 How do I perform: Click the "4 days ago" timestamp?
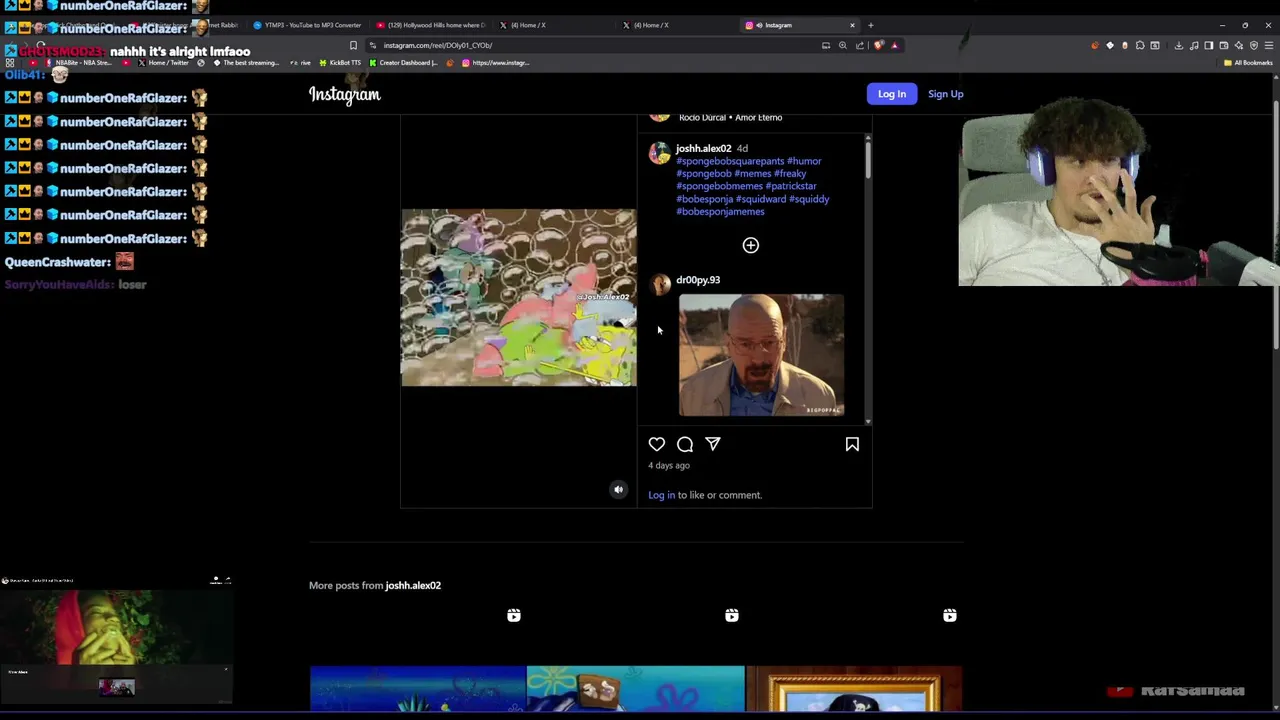(669, 466)
